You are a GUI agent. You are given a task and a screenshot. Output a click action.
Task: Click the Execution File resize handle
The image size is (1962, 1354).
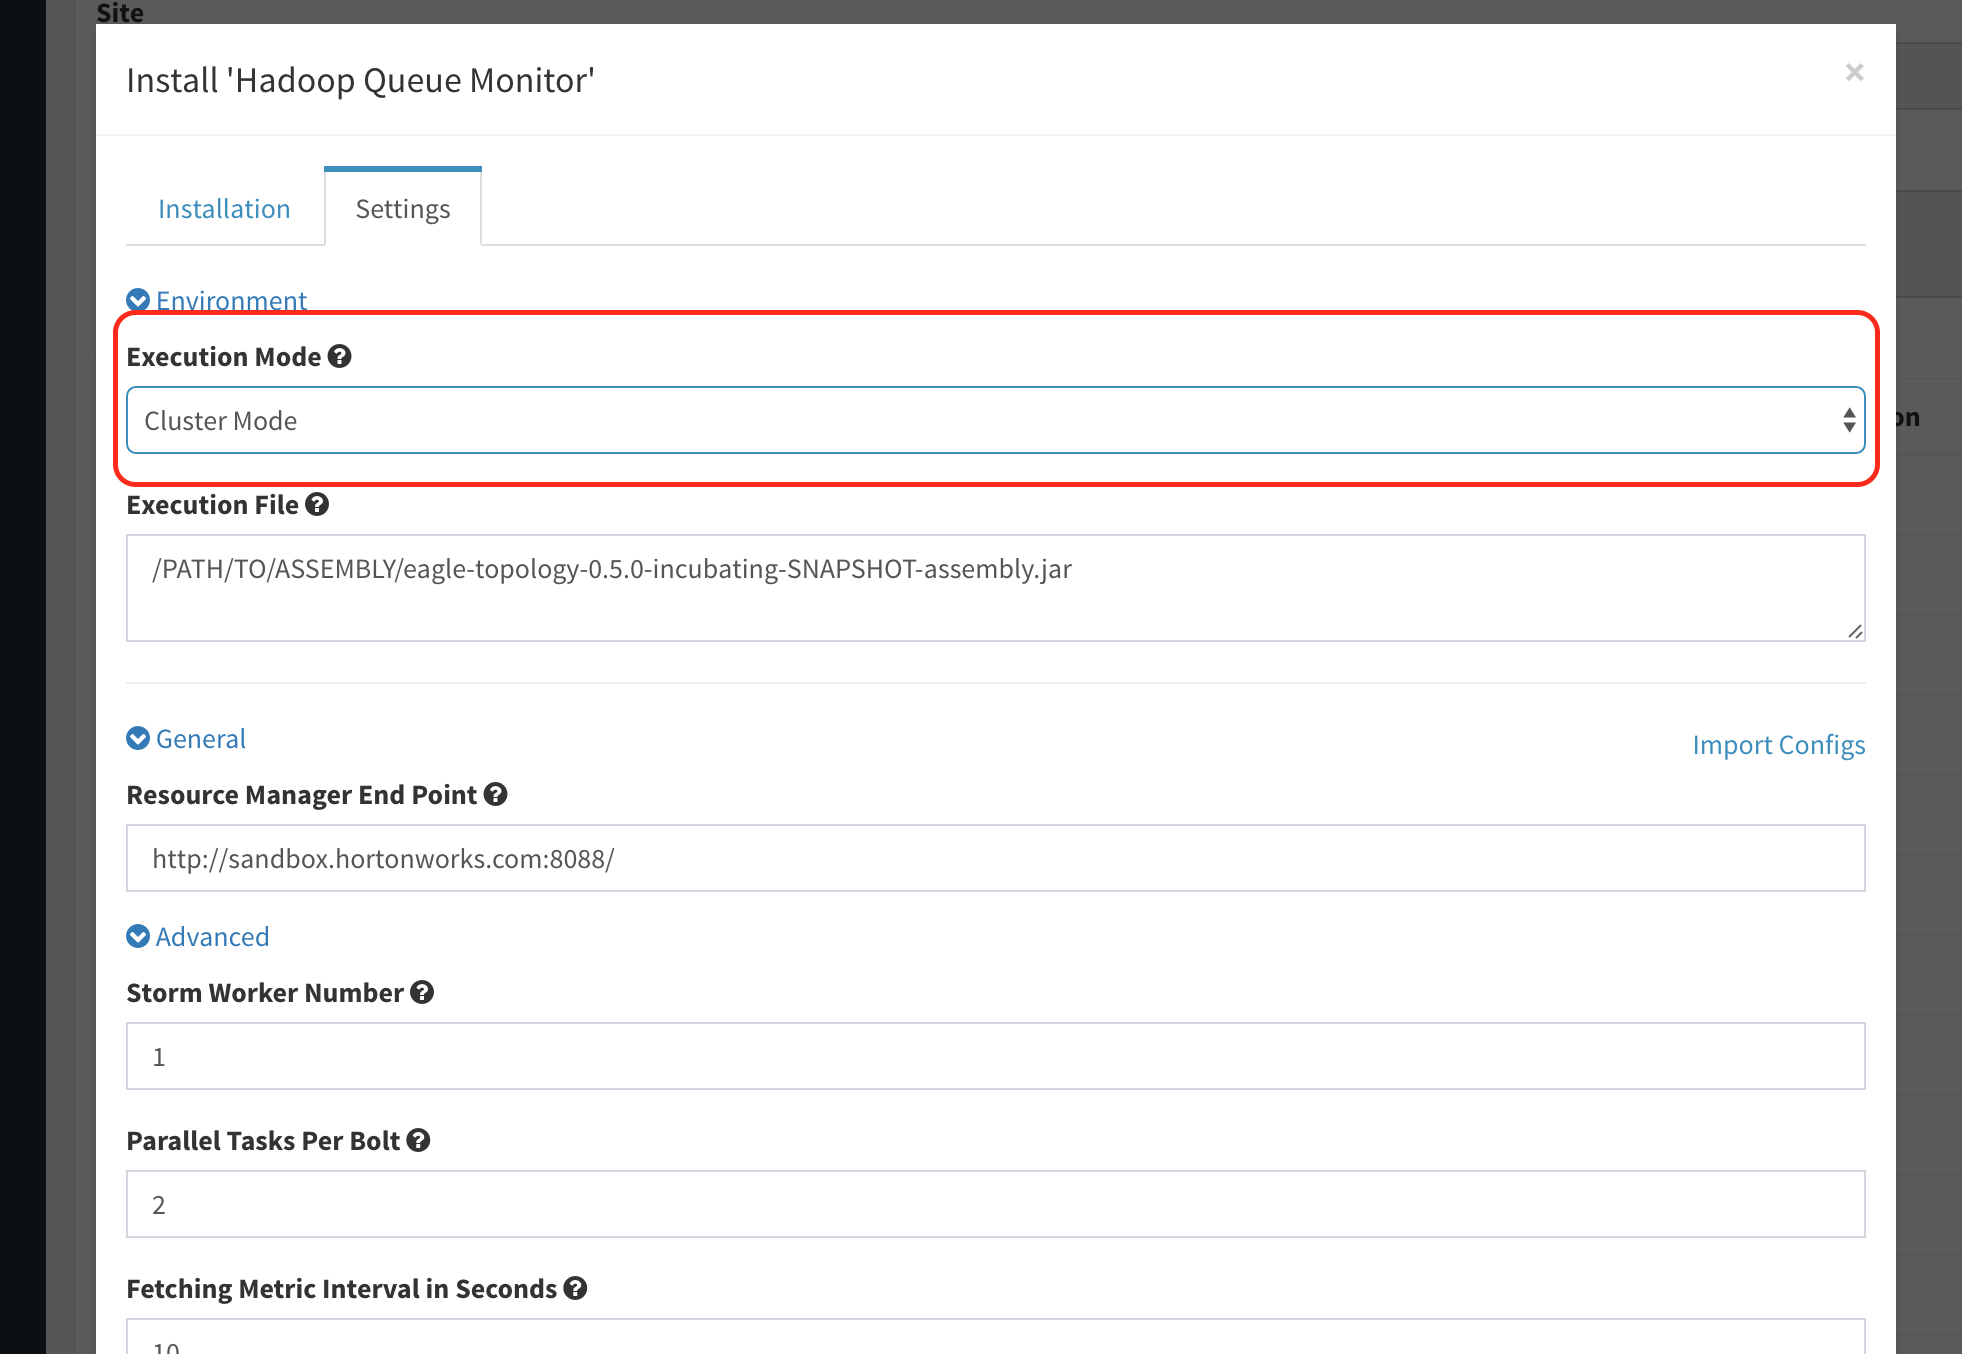tap(1855, 631)
